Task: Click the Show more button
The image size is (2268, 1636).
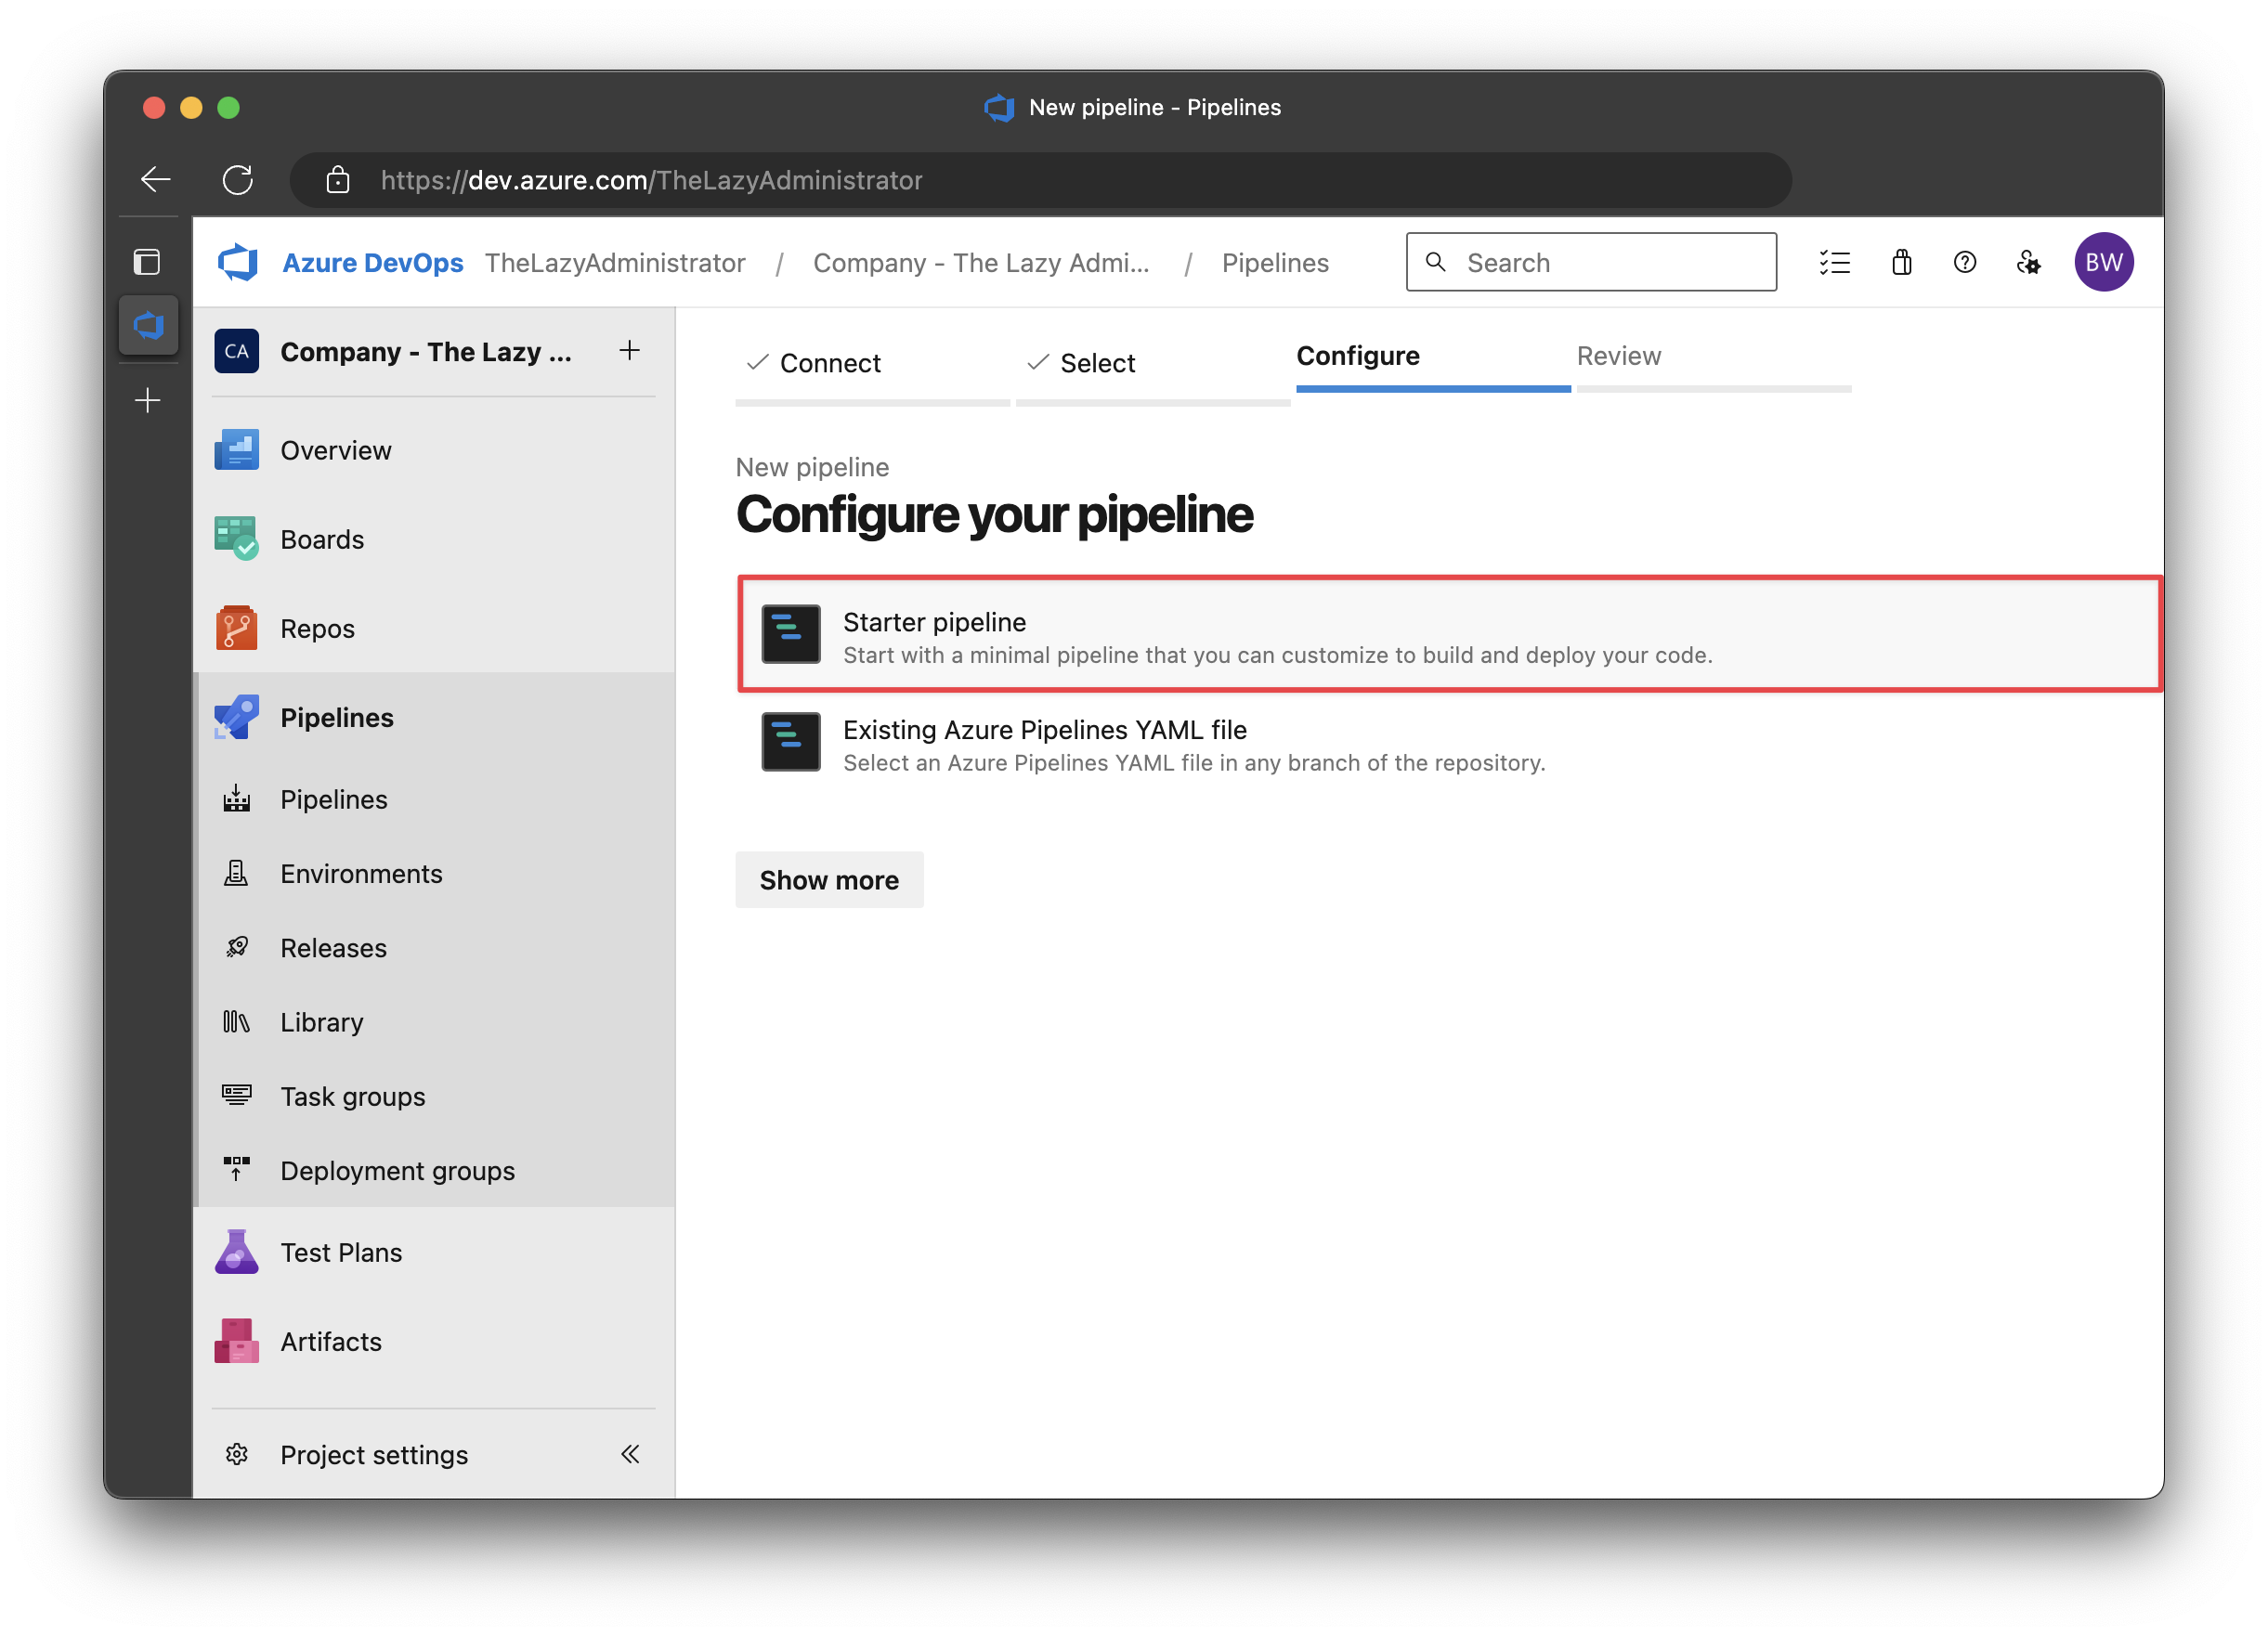Action: (829, 880)
